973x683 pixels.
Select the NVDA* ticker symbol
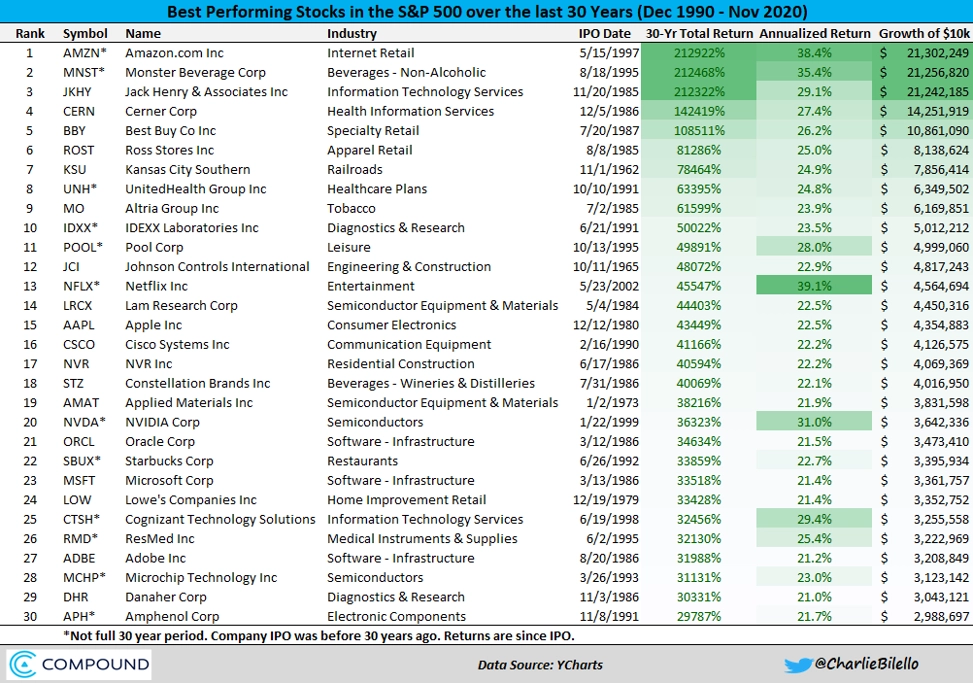click(x=84, y=422)
